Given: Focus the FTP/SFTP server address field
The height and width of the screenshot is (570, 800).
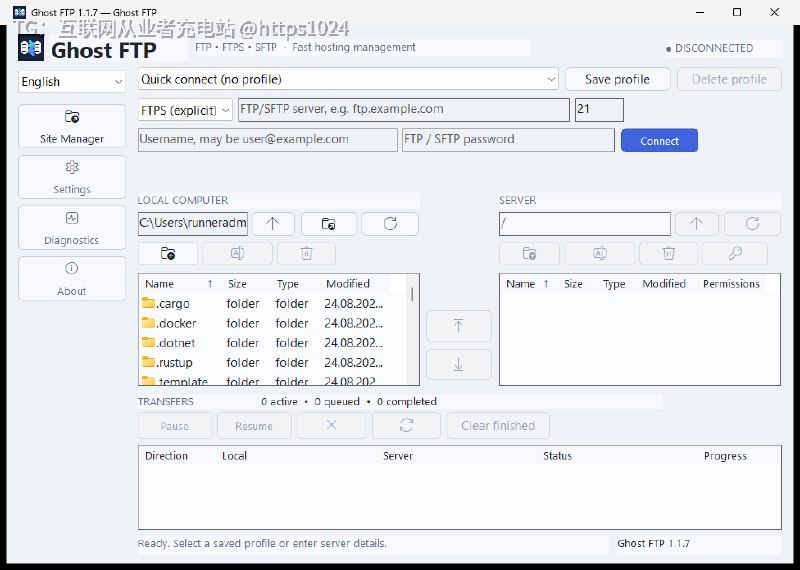Looking at the screenshot, I should 404,110.
